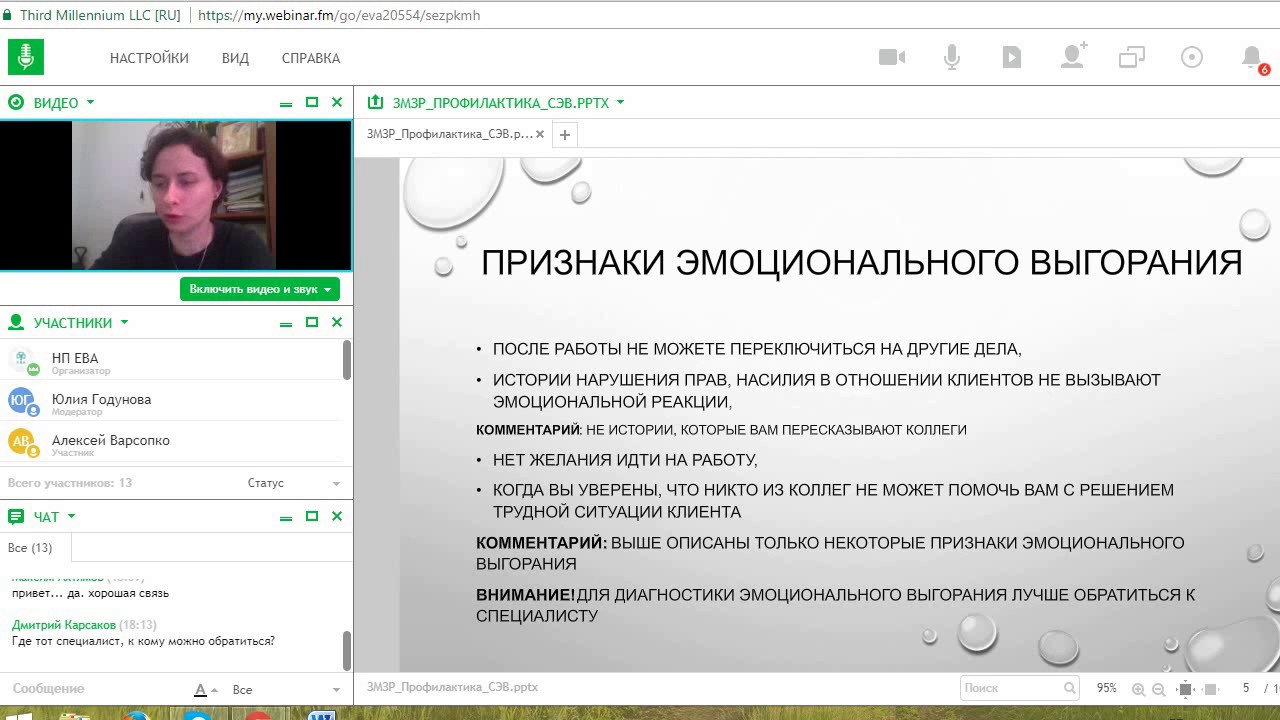
Task: Click the ВИДЕО panel eye icon
Action: pos(16,102)
